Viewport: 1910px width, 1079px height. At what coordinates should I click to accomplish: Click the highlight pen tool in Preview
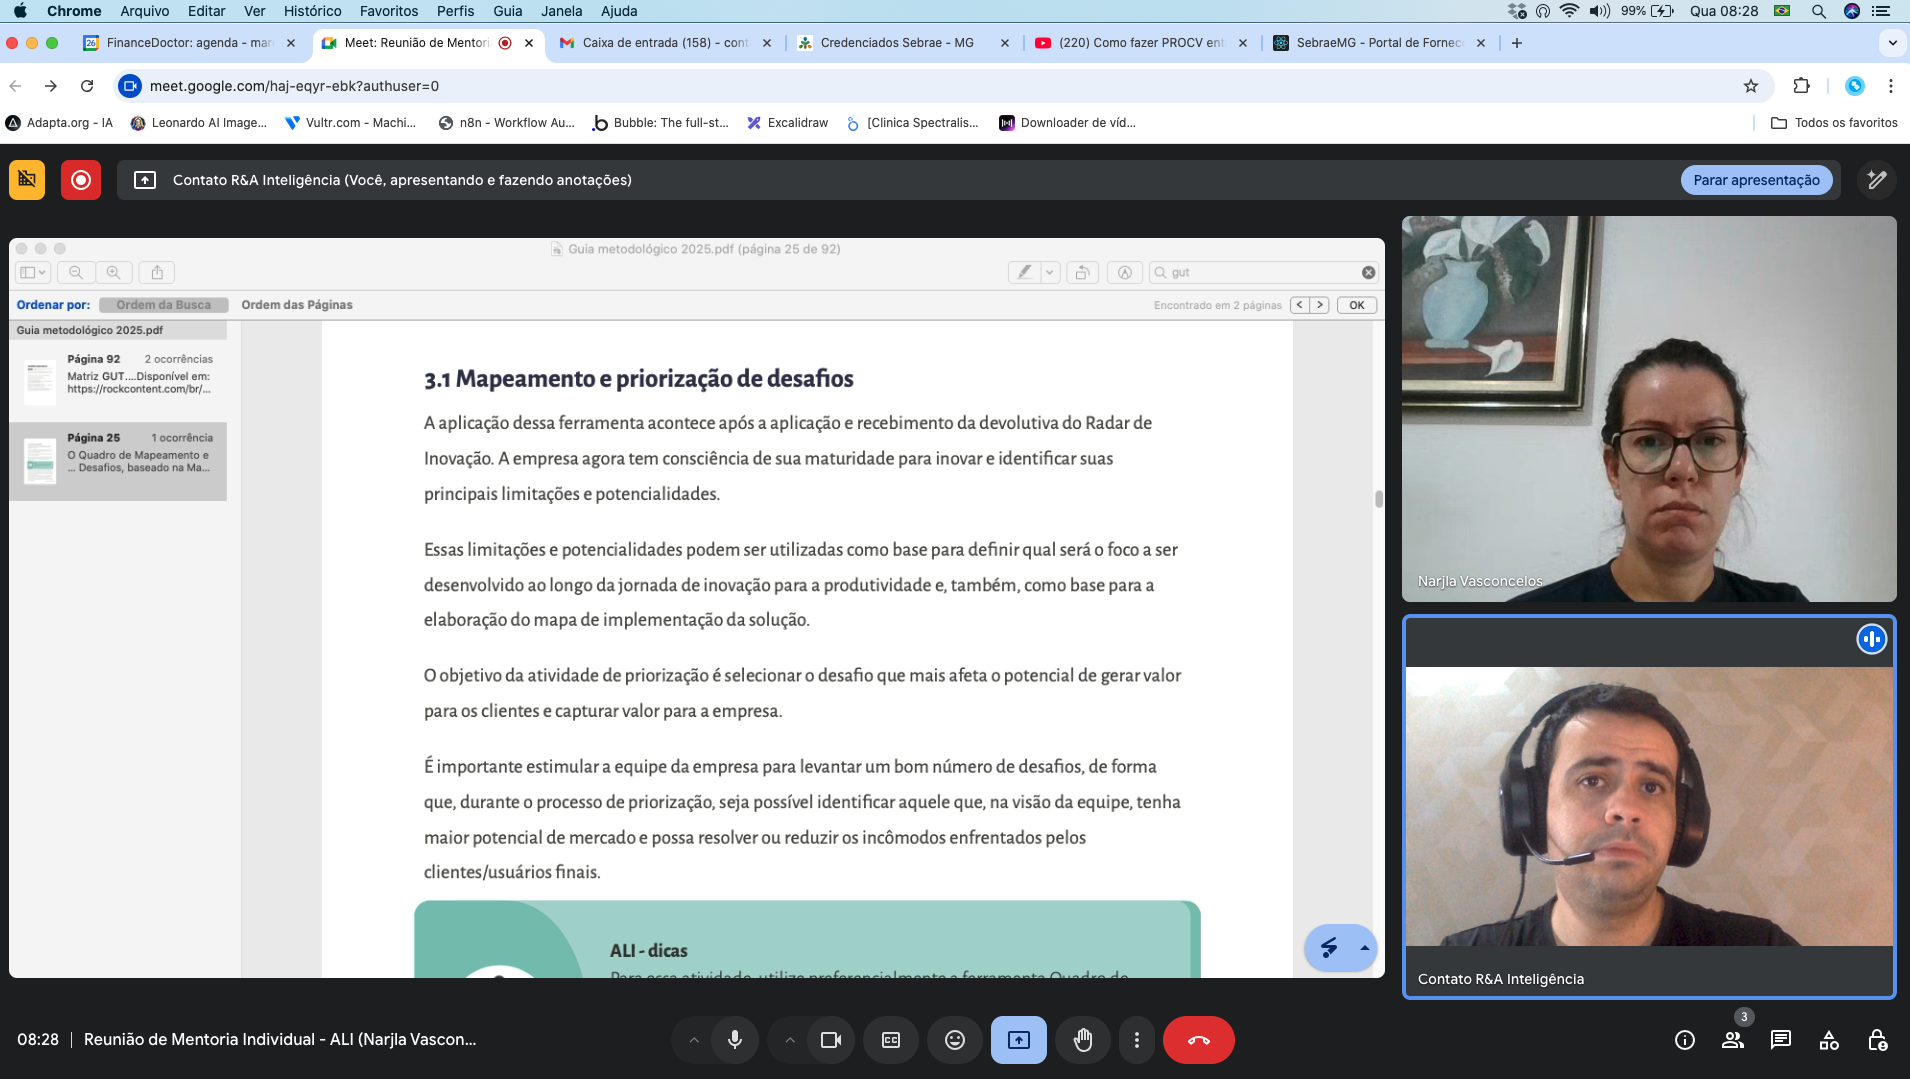coord(1024,272)
